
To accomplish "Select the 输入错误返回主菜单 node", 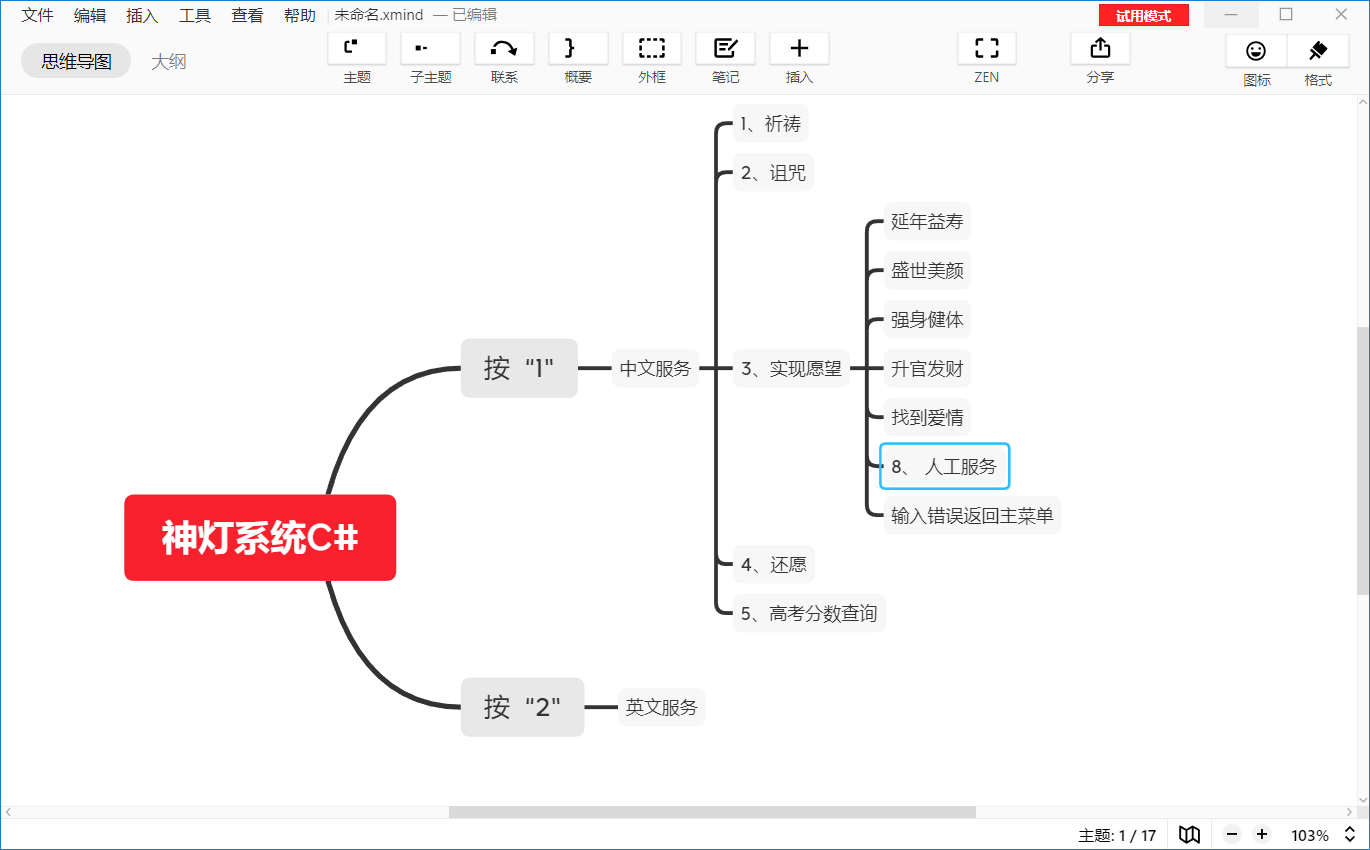I will [x=972, y=515].
